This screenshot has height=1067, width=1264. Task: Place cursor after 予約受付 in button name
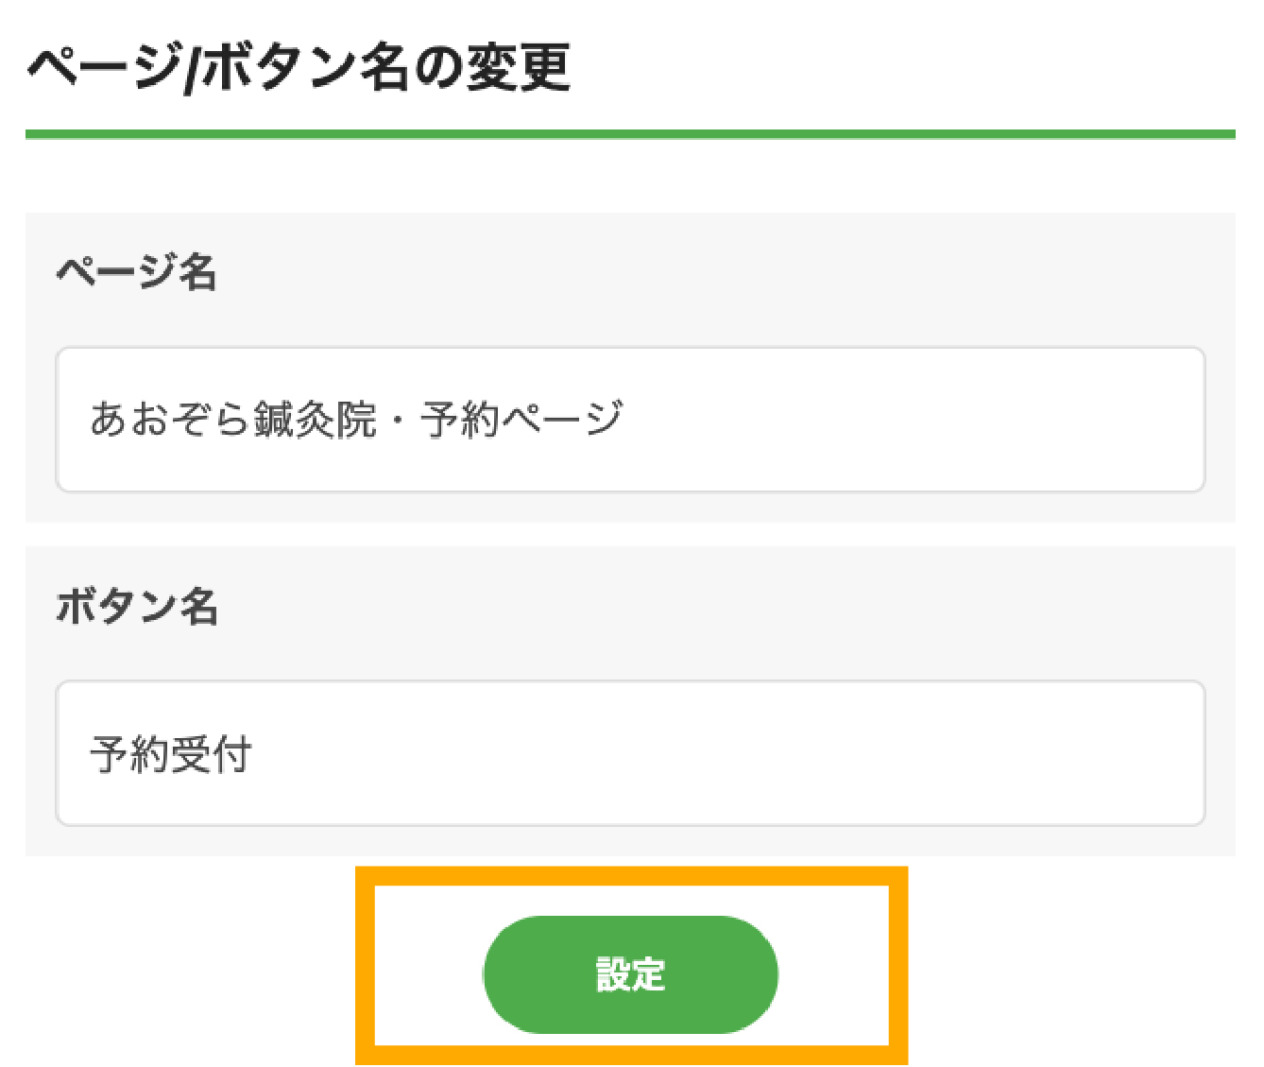pos(254,754)
